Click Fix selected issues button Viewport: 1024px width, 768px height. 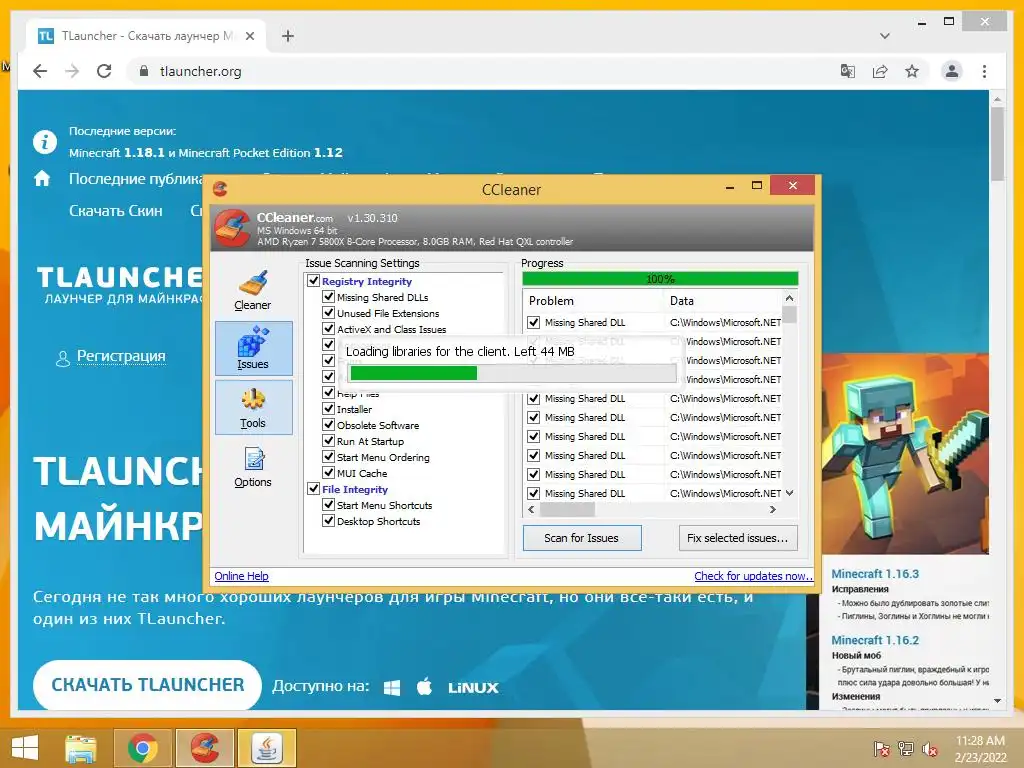pyautogui.click(x=738, y=538)
